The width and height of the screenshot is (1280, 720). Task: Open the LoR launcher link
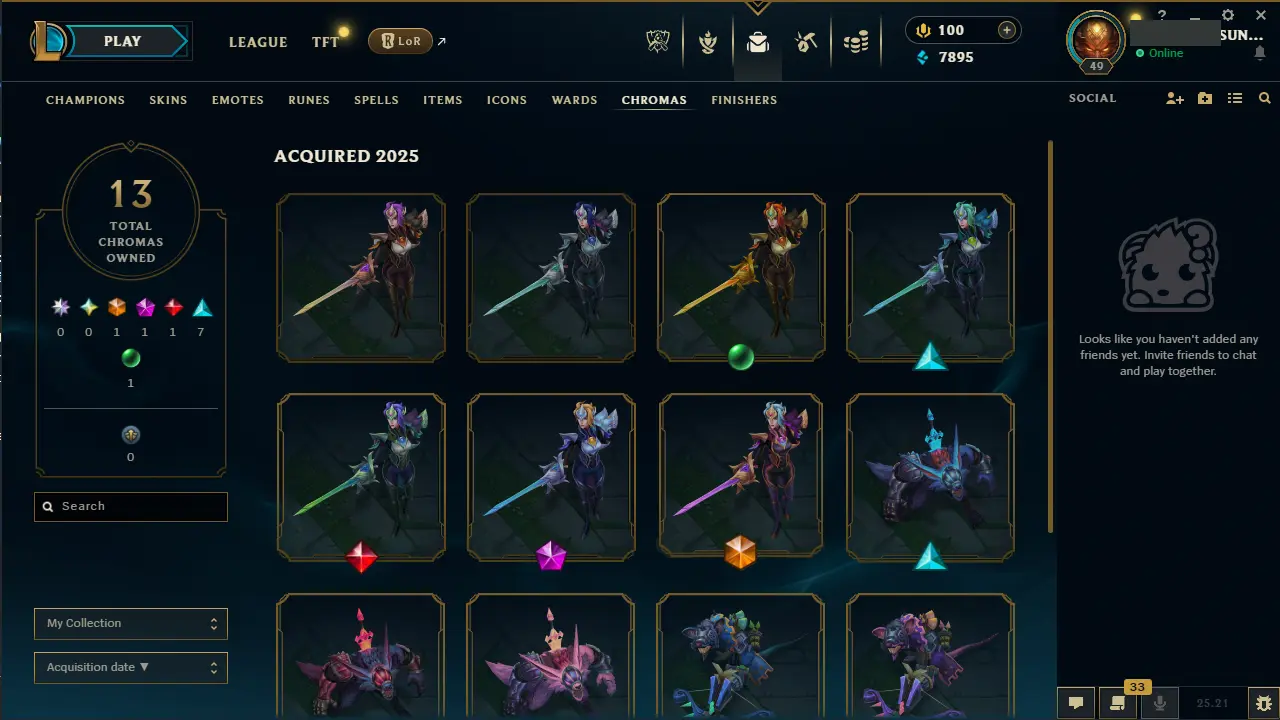click(x=401, y=41)
